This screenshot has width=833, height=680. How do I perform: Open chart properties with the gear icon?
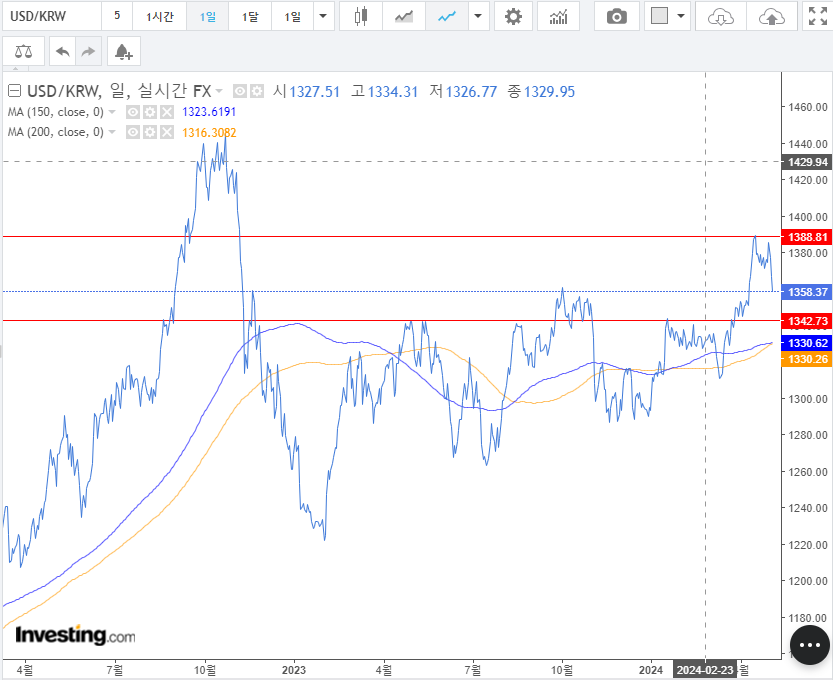click(x=513, y=16)
